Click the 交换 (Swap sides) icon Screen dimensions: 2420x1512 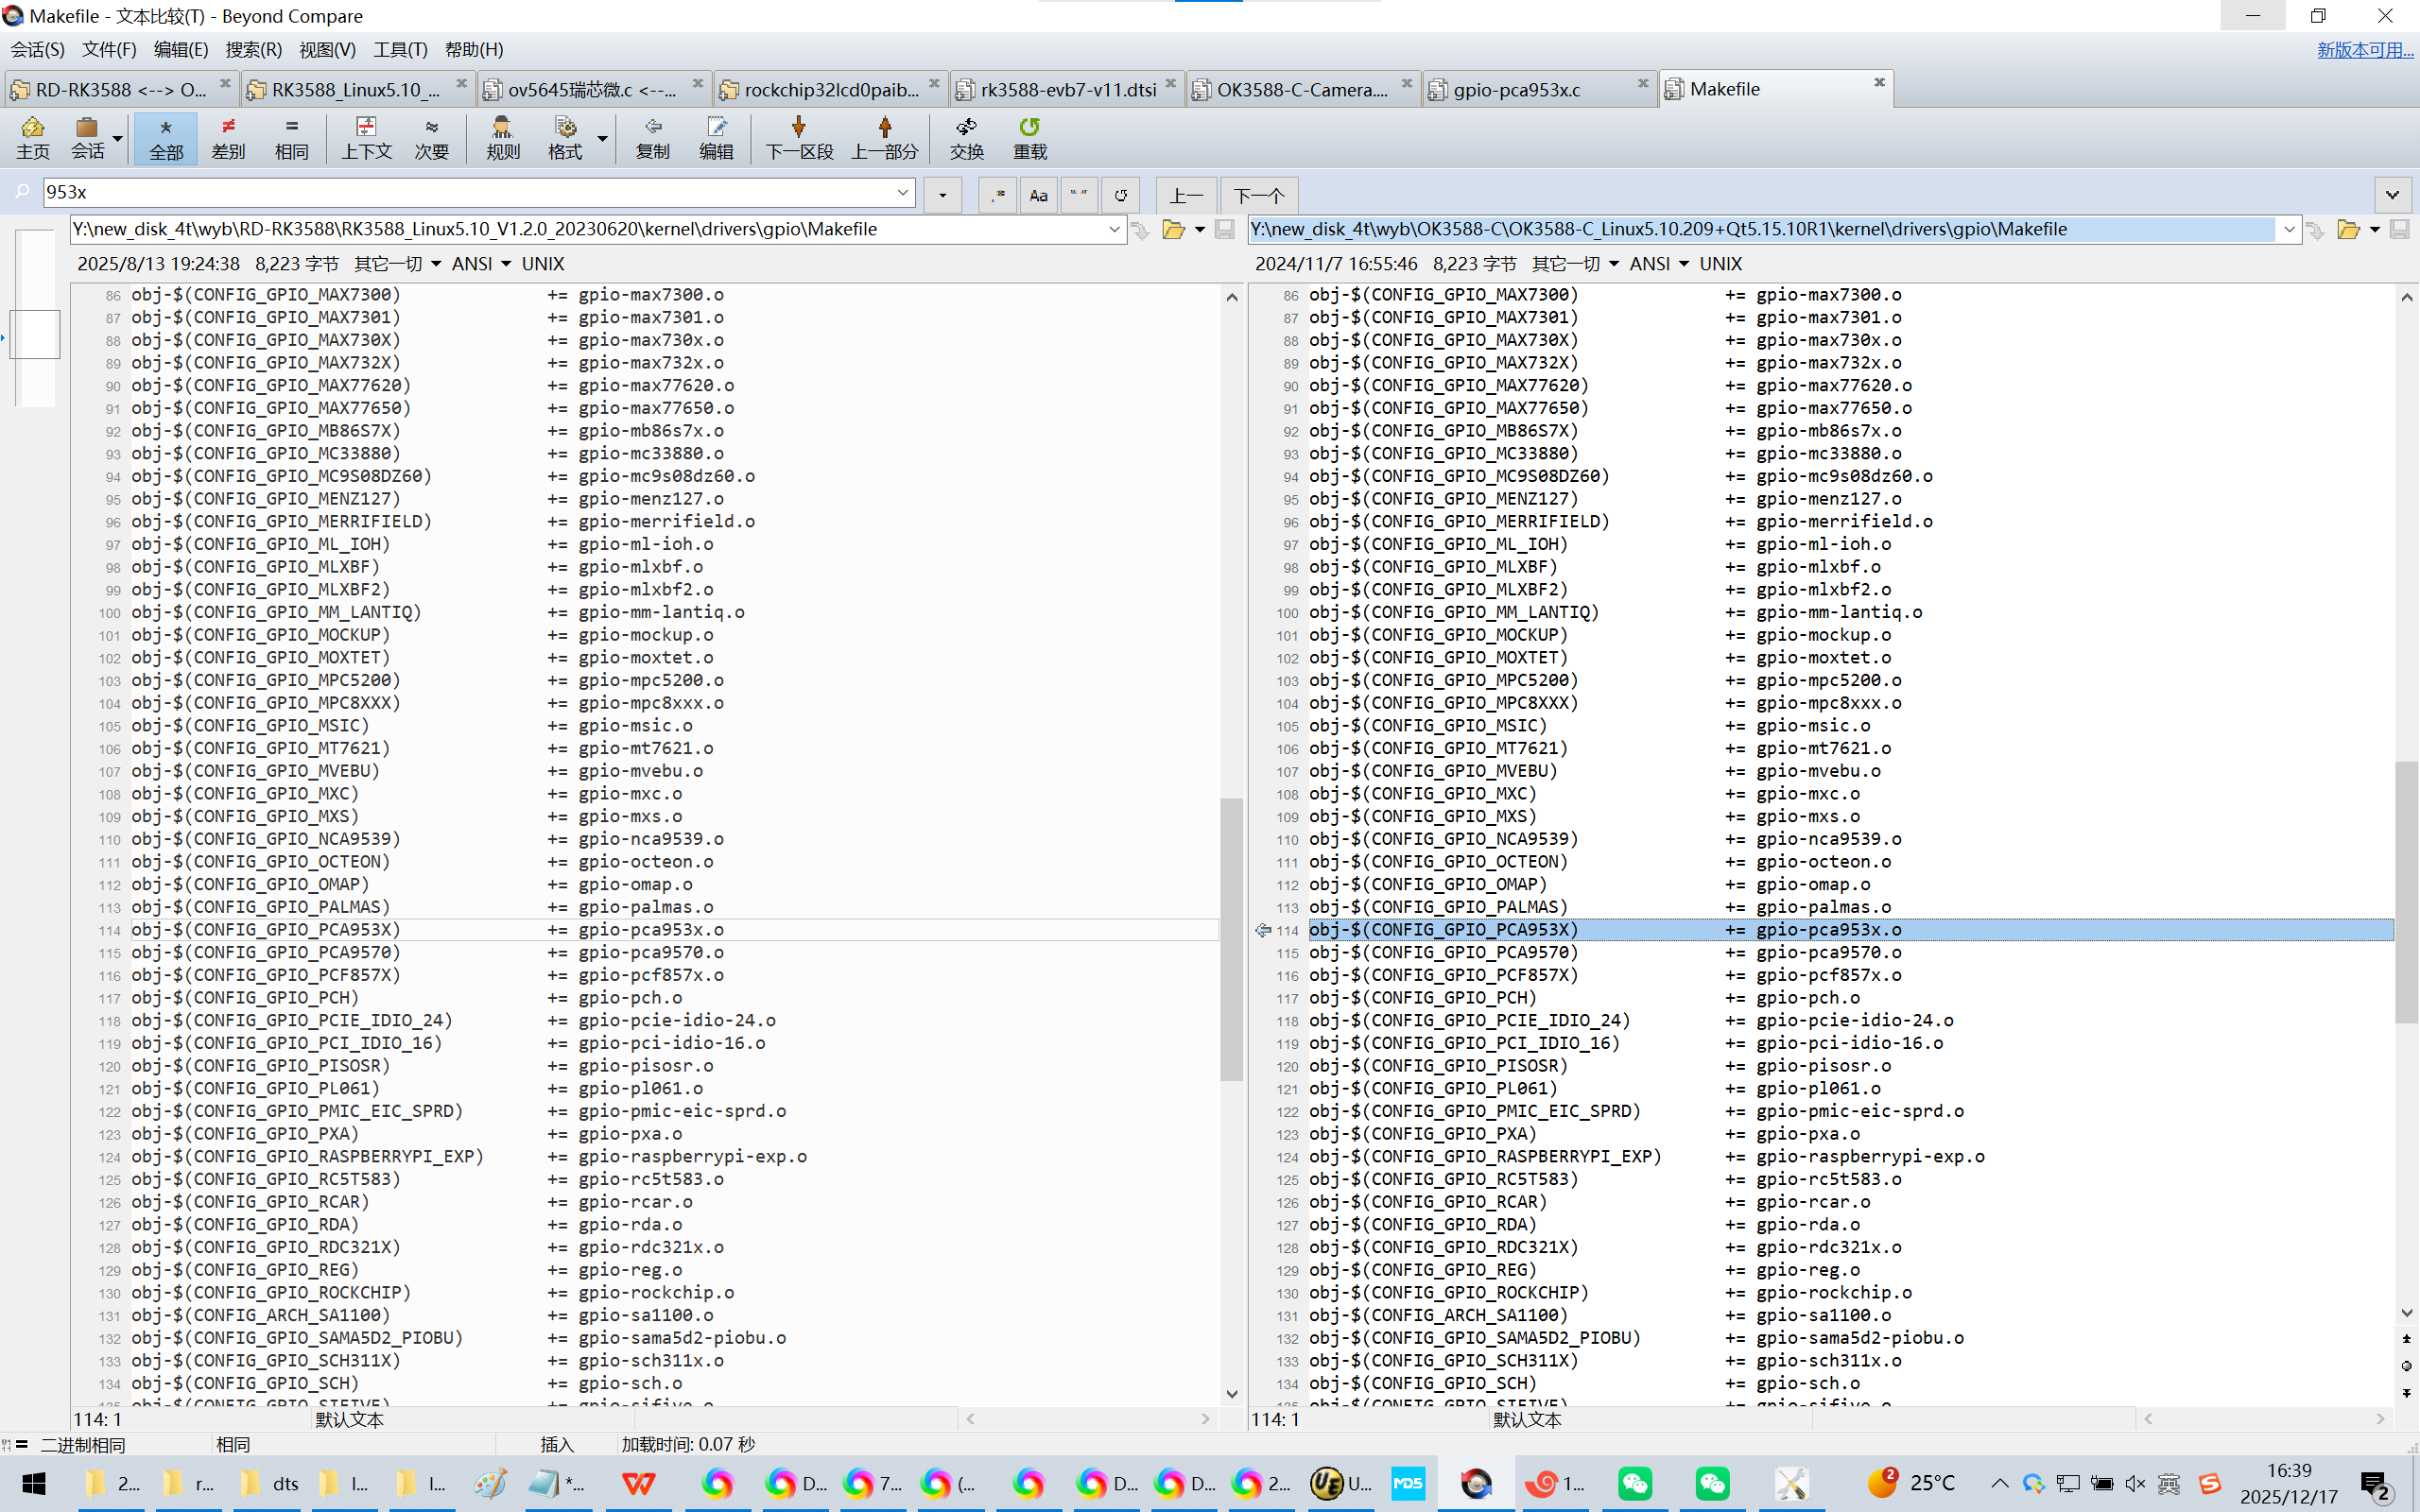click(x=966, y=137)
